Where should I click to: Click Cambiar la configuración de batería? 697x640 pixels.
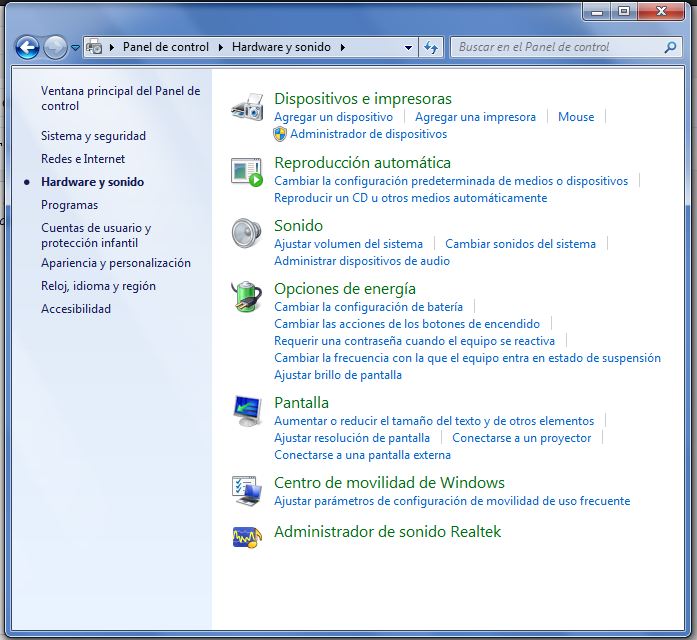(368, 307)
